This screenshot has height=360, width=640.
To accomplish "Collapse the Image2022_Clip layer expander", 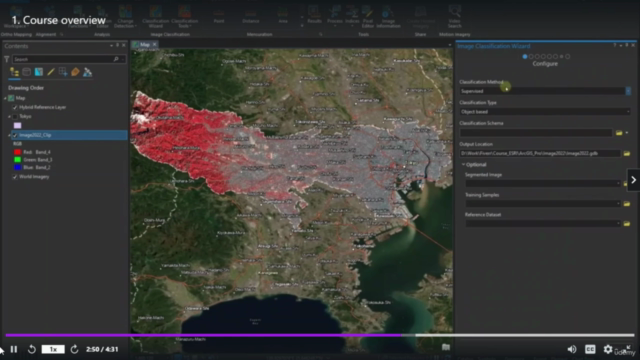I will click(x=9, y=135).
